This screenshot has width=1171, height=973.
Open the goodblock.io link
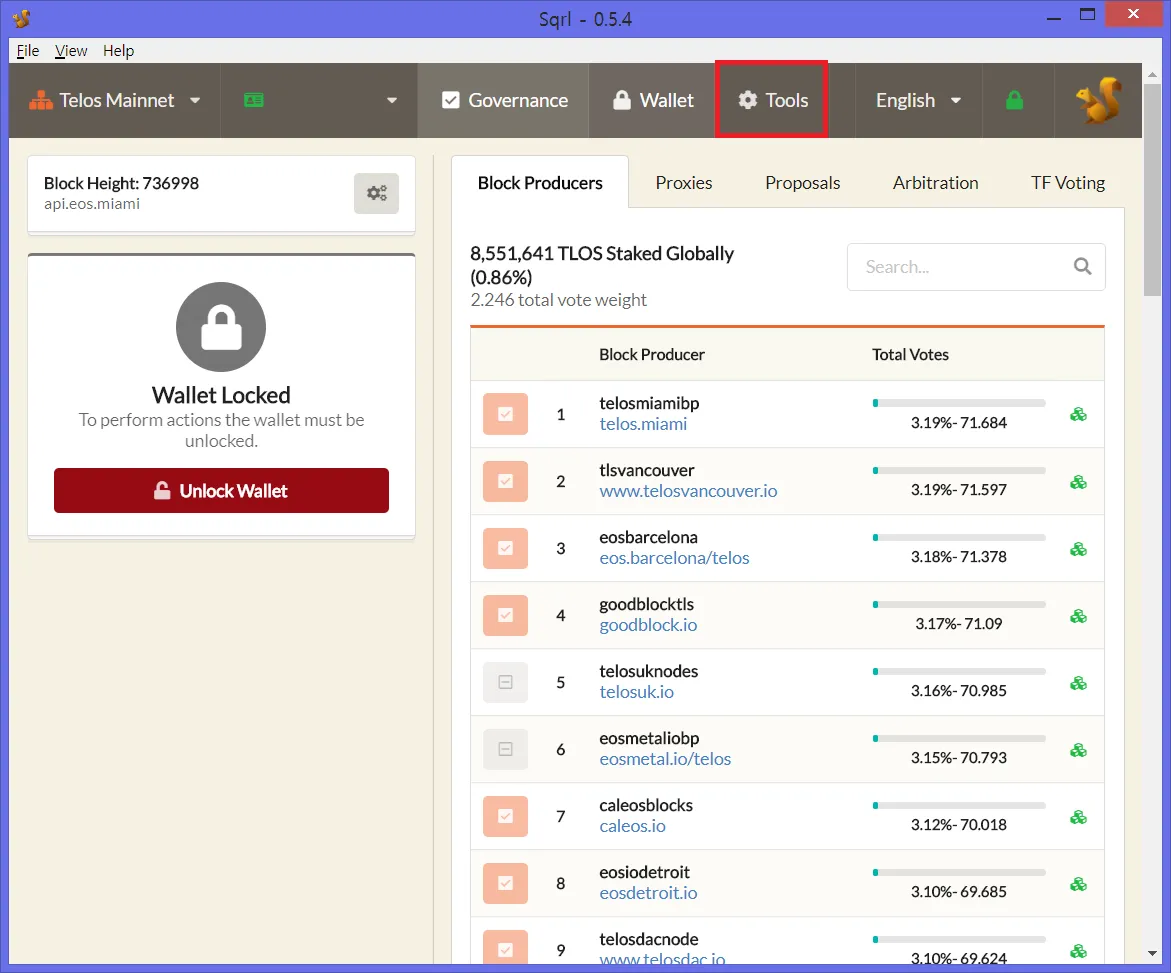(648, 625)
